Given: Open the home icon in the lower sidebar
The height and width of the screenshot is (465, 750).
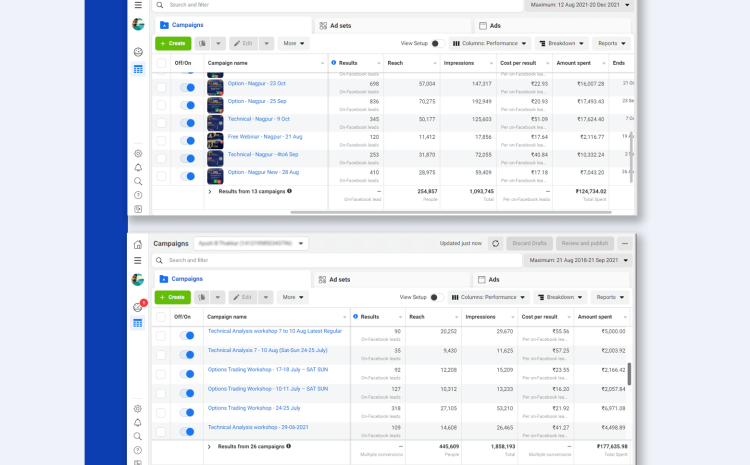Looking at the screenshot, I should pos(138,244).
